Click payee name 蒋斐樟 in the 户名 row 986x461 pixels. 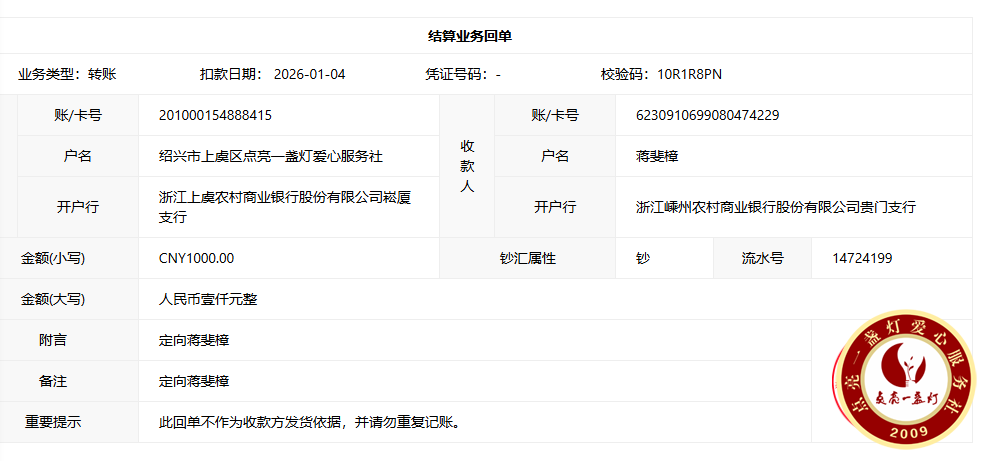coord(657,156)
